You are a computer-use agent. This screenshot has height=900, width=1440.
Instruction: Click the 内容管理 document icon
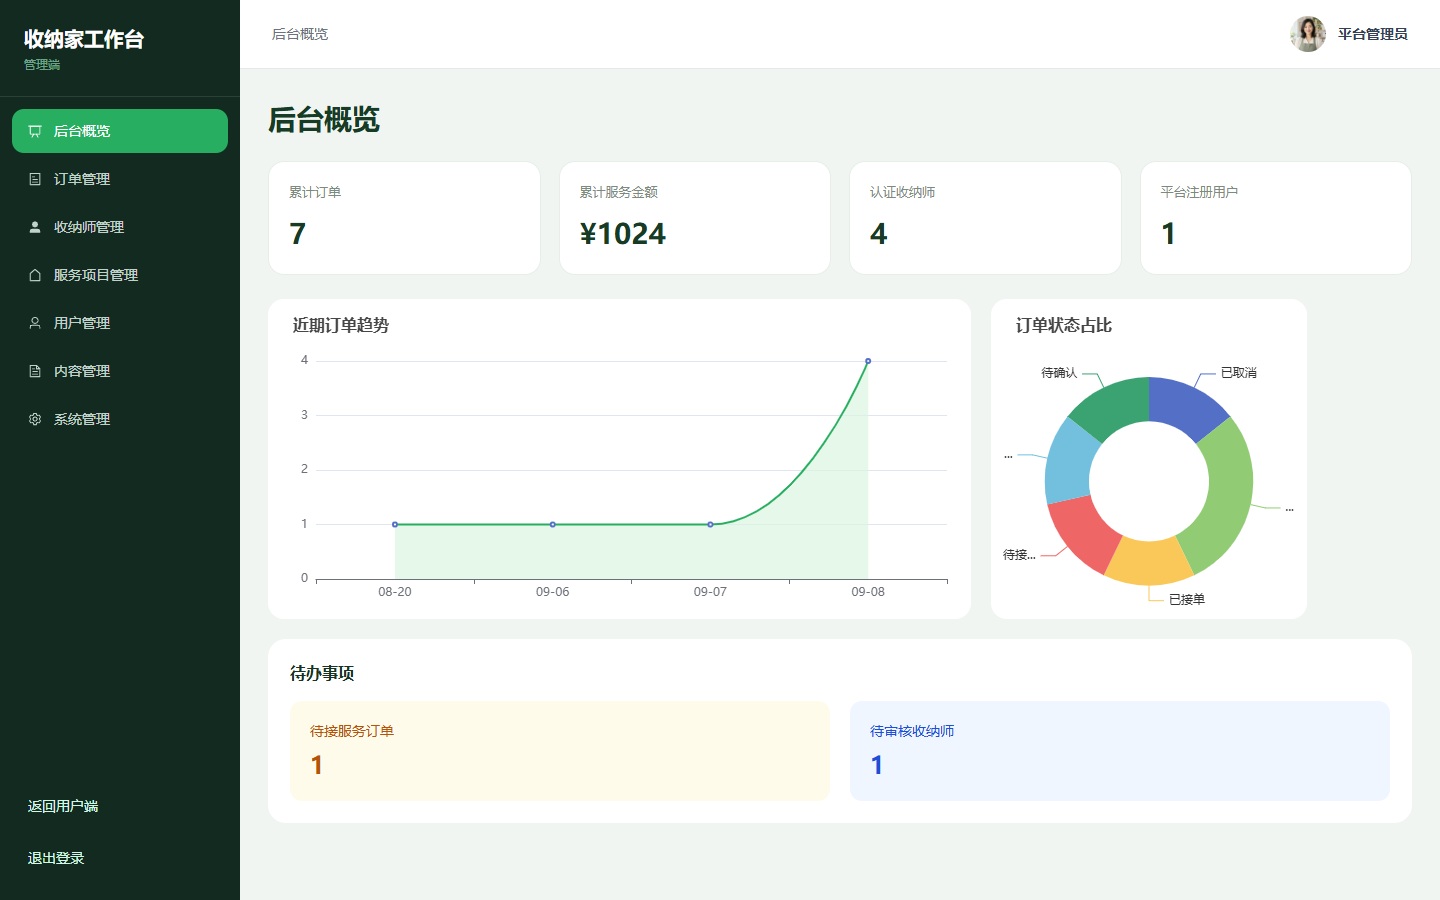[x=35, y=371]
